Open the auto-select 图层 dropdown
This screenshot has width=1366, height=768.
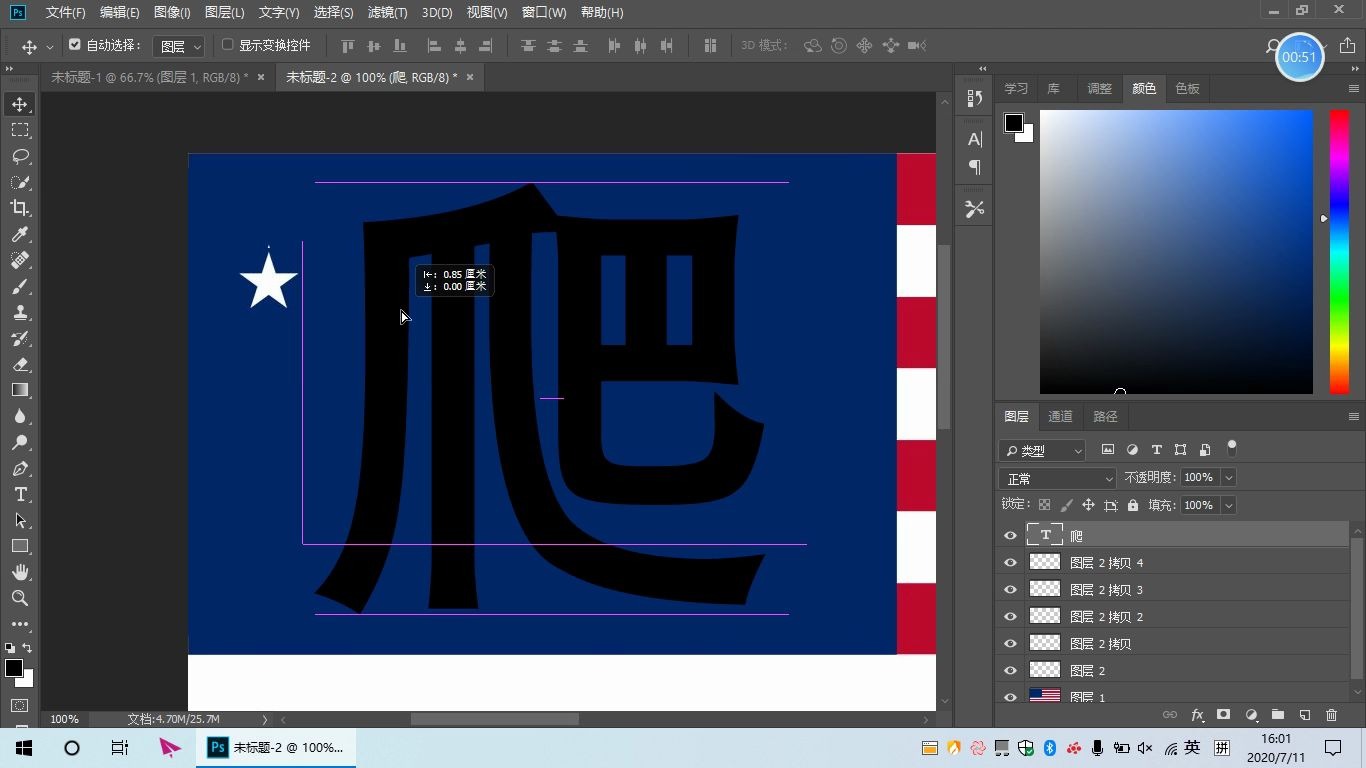point(179,46)
